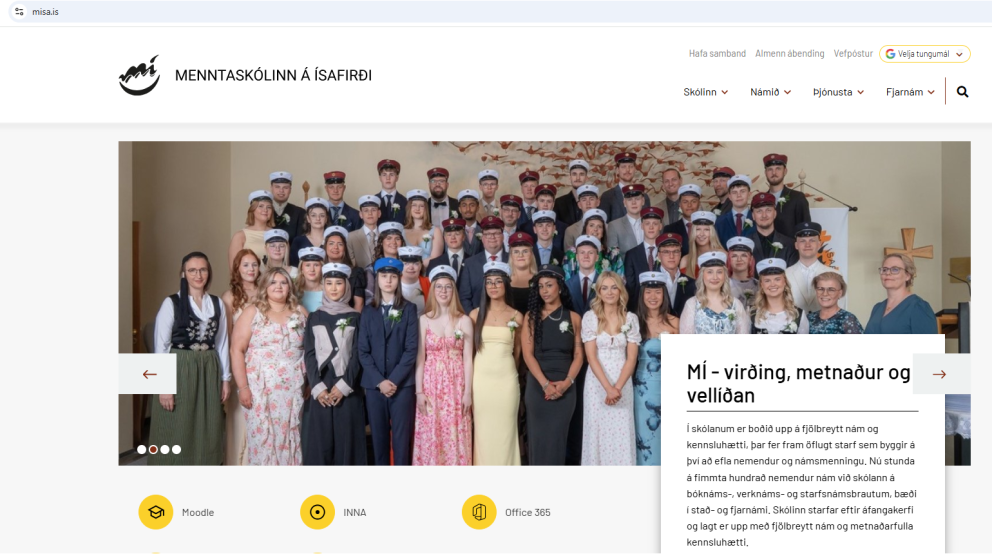Image resolution: width=992 pixels, height=554 pixels.
Task: Open the Fjarnám menu
Action: pyautogui.click(x=910, y=92)
